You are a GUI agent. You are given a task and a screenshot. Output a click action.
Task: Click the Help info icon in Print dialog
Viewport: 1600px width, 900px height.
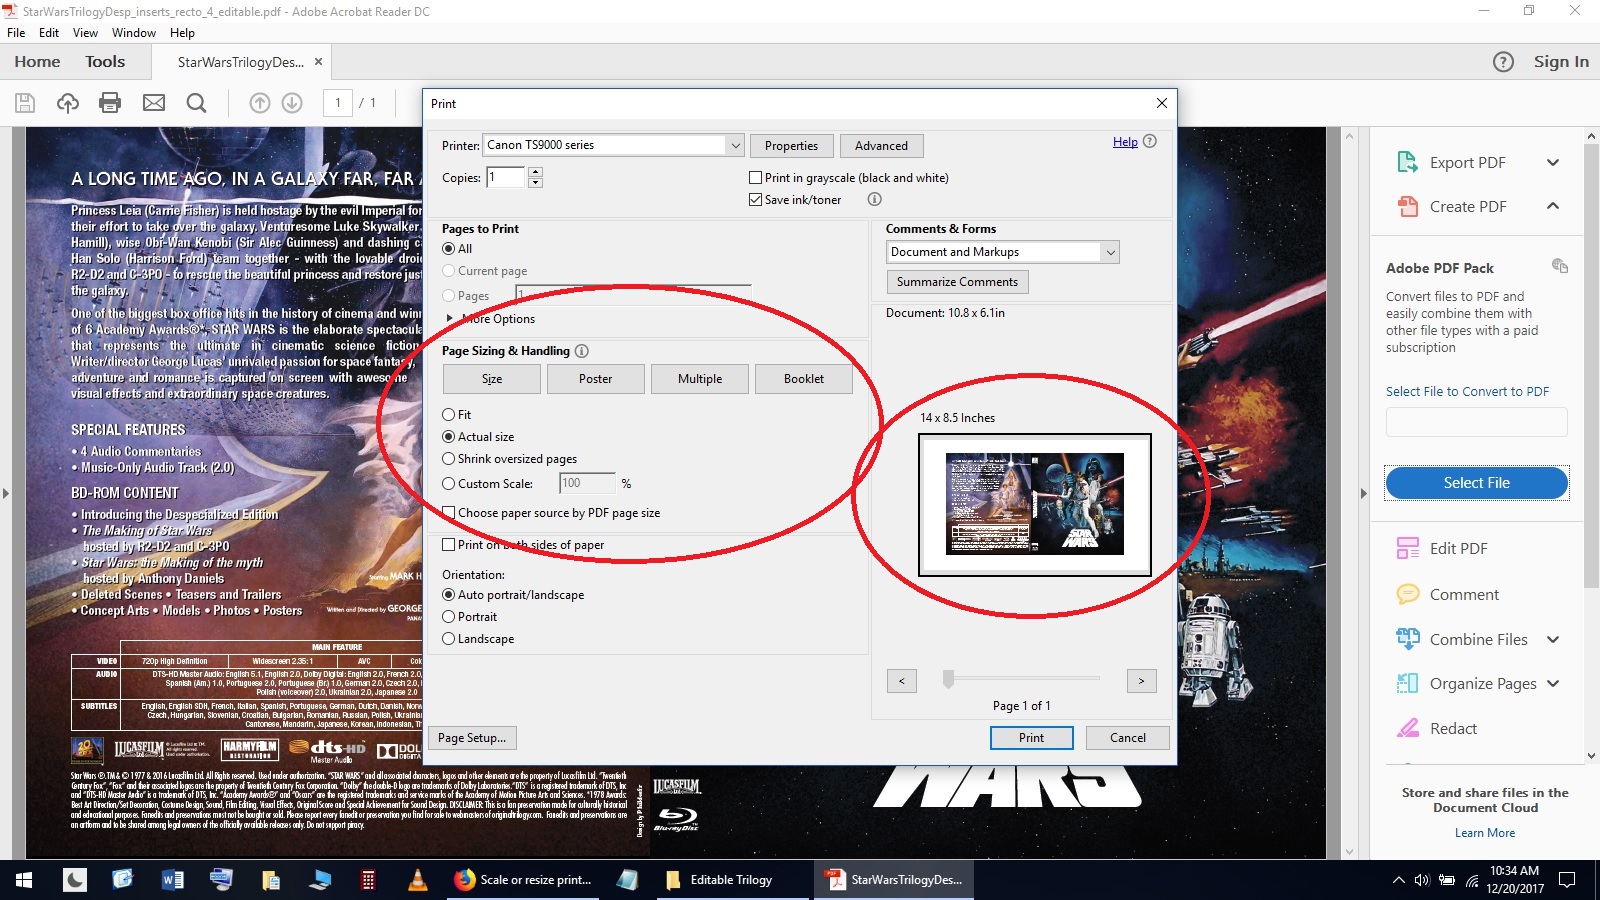pyautogui.click(x=1150, y=141)
